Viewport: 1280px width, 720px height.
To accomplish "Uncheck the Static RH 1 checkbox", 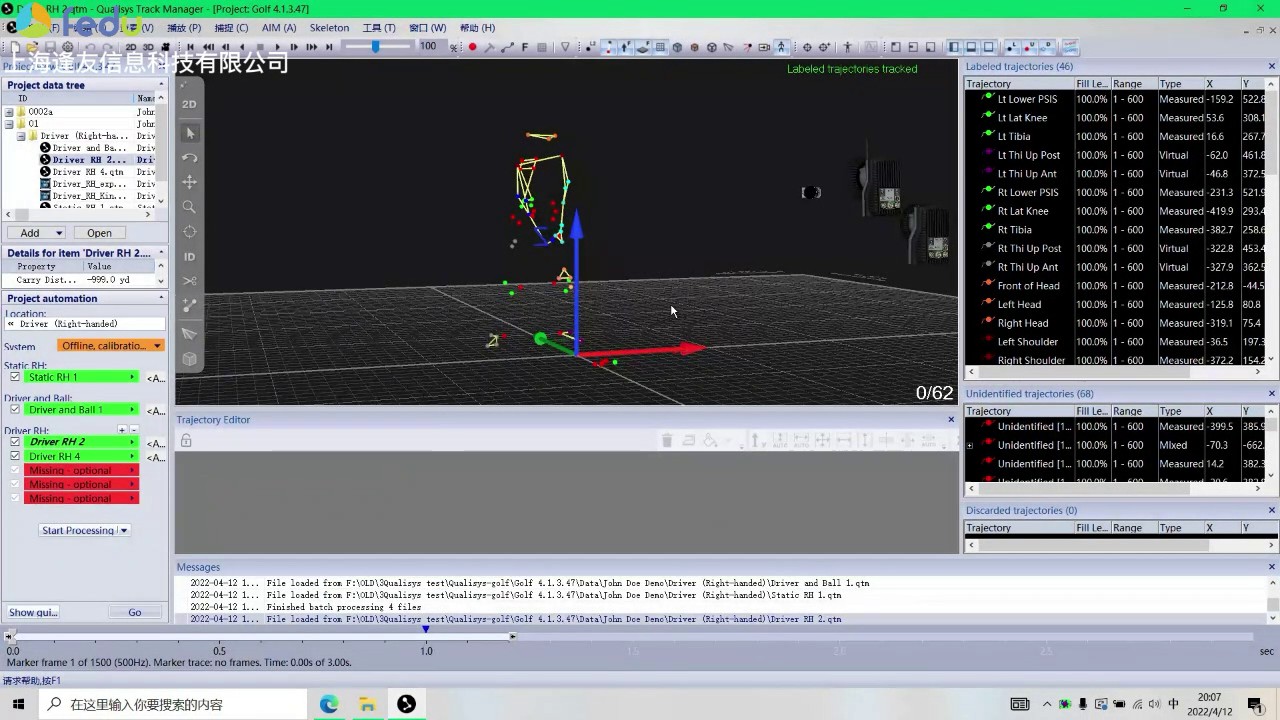I will [15, 377].
